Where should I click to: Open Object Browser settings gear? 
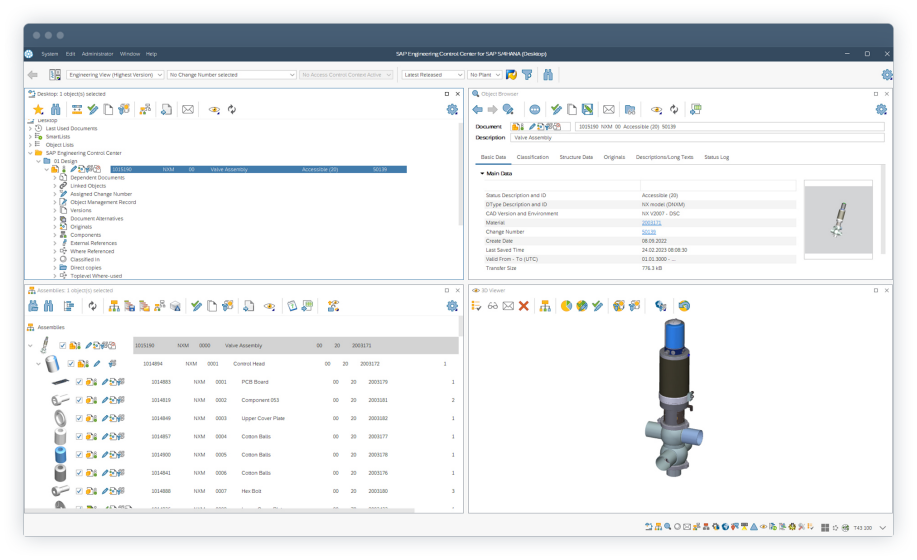click(x=881, y=109)
